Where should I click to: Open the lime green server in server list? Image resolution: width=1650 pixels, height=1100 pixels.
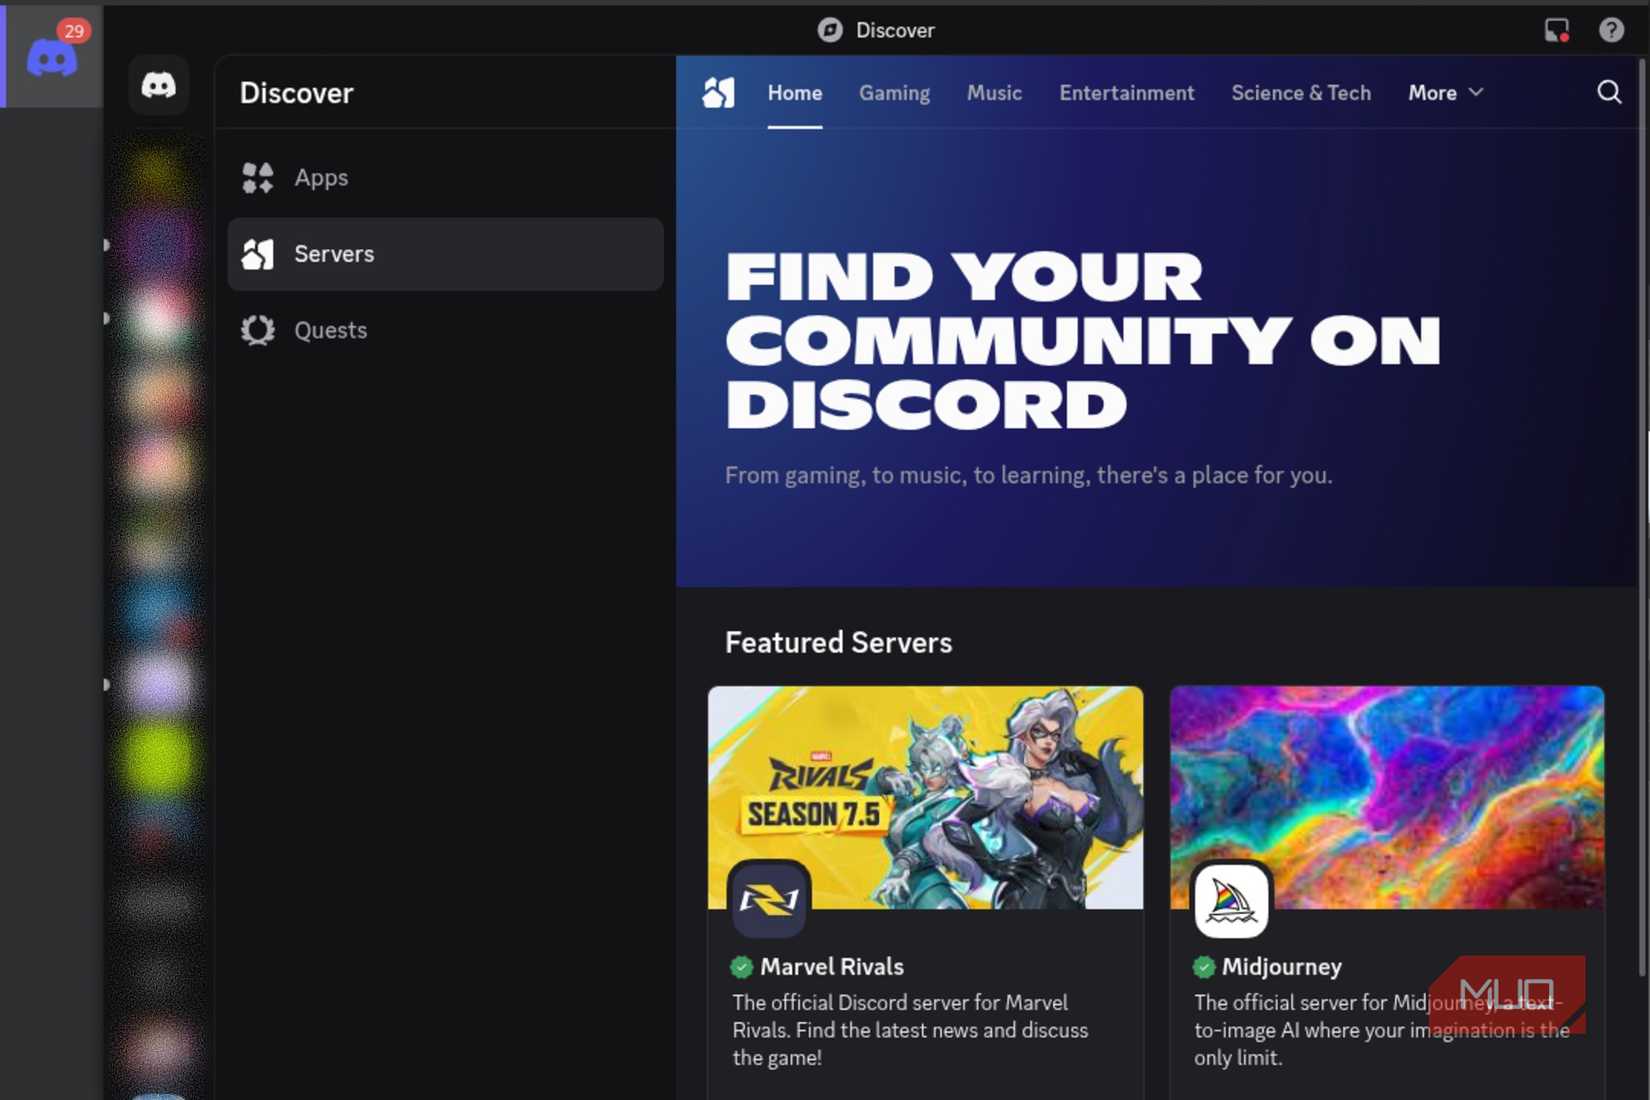pos(157,759)
